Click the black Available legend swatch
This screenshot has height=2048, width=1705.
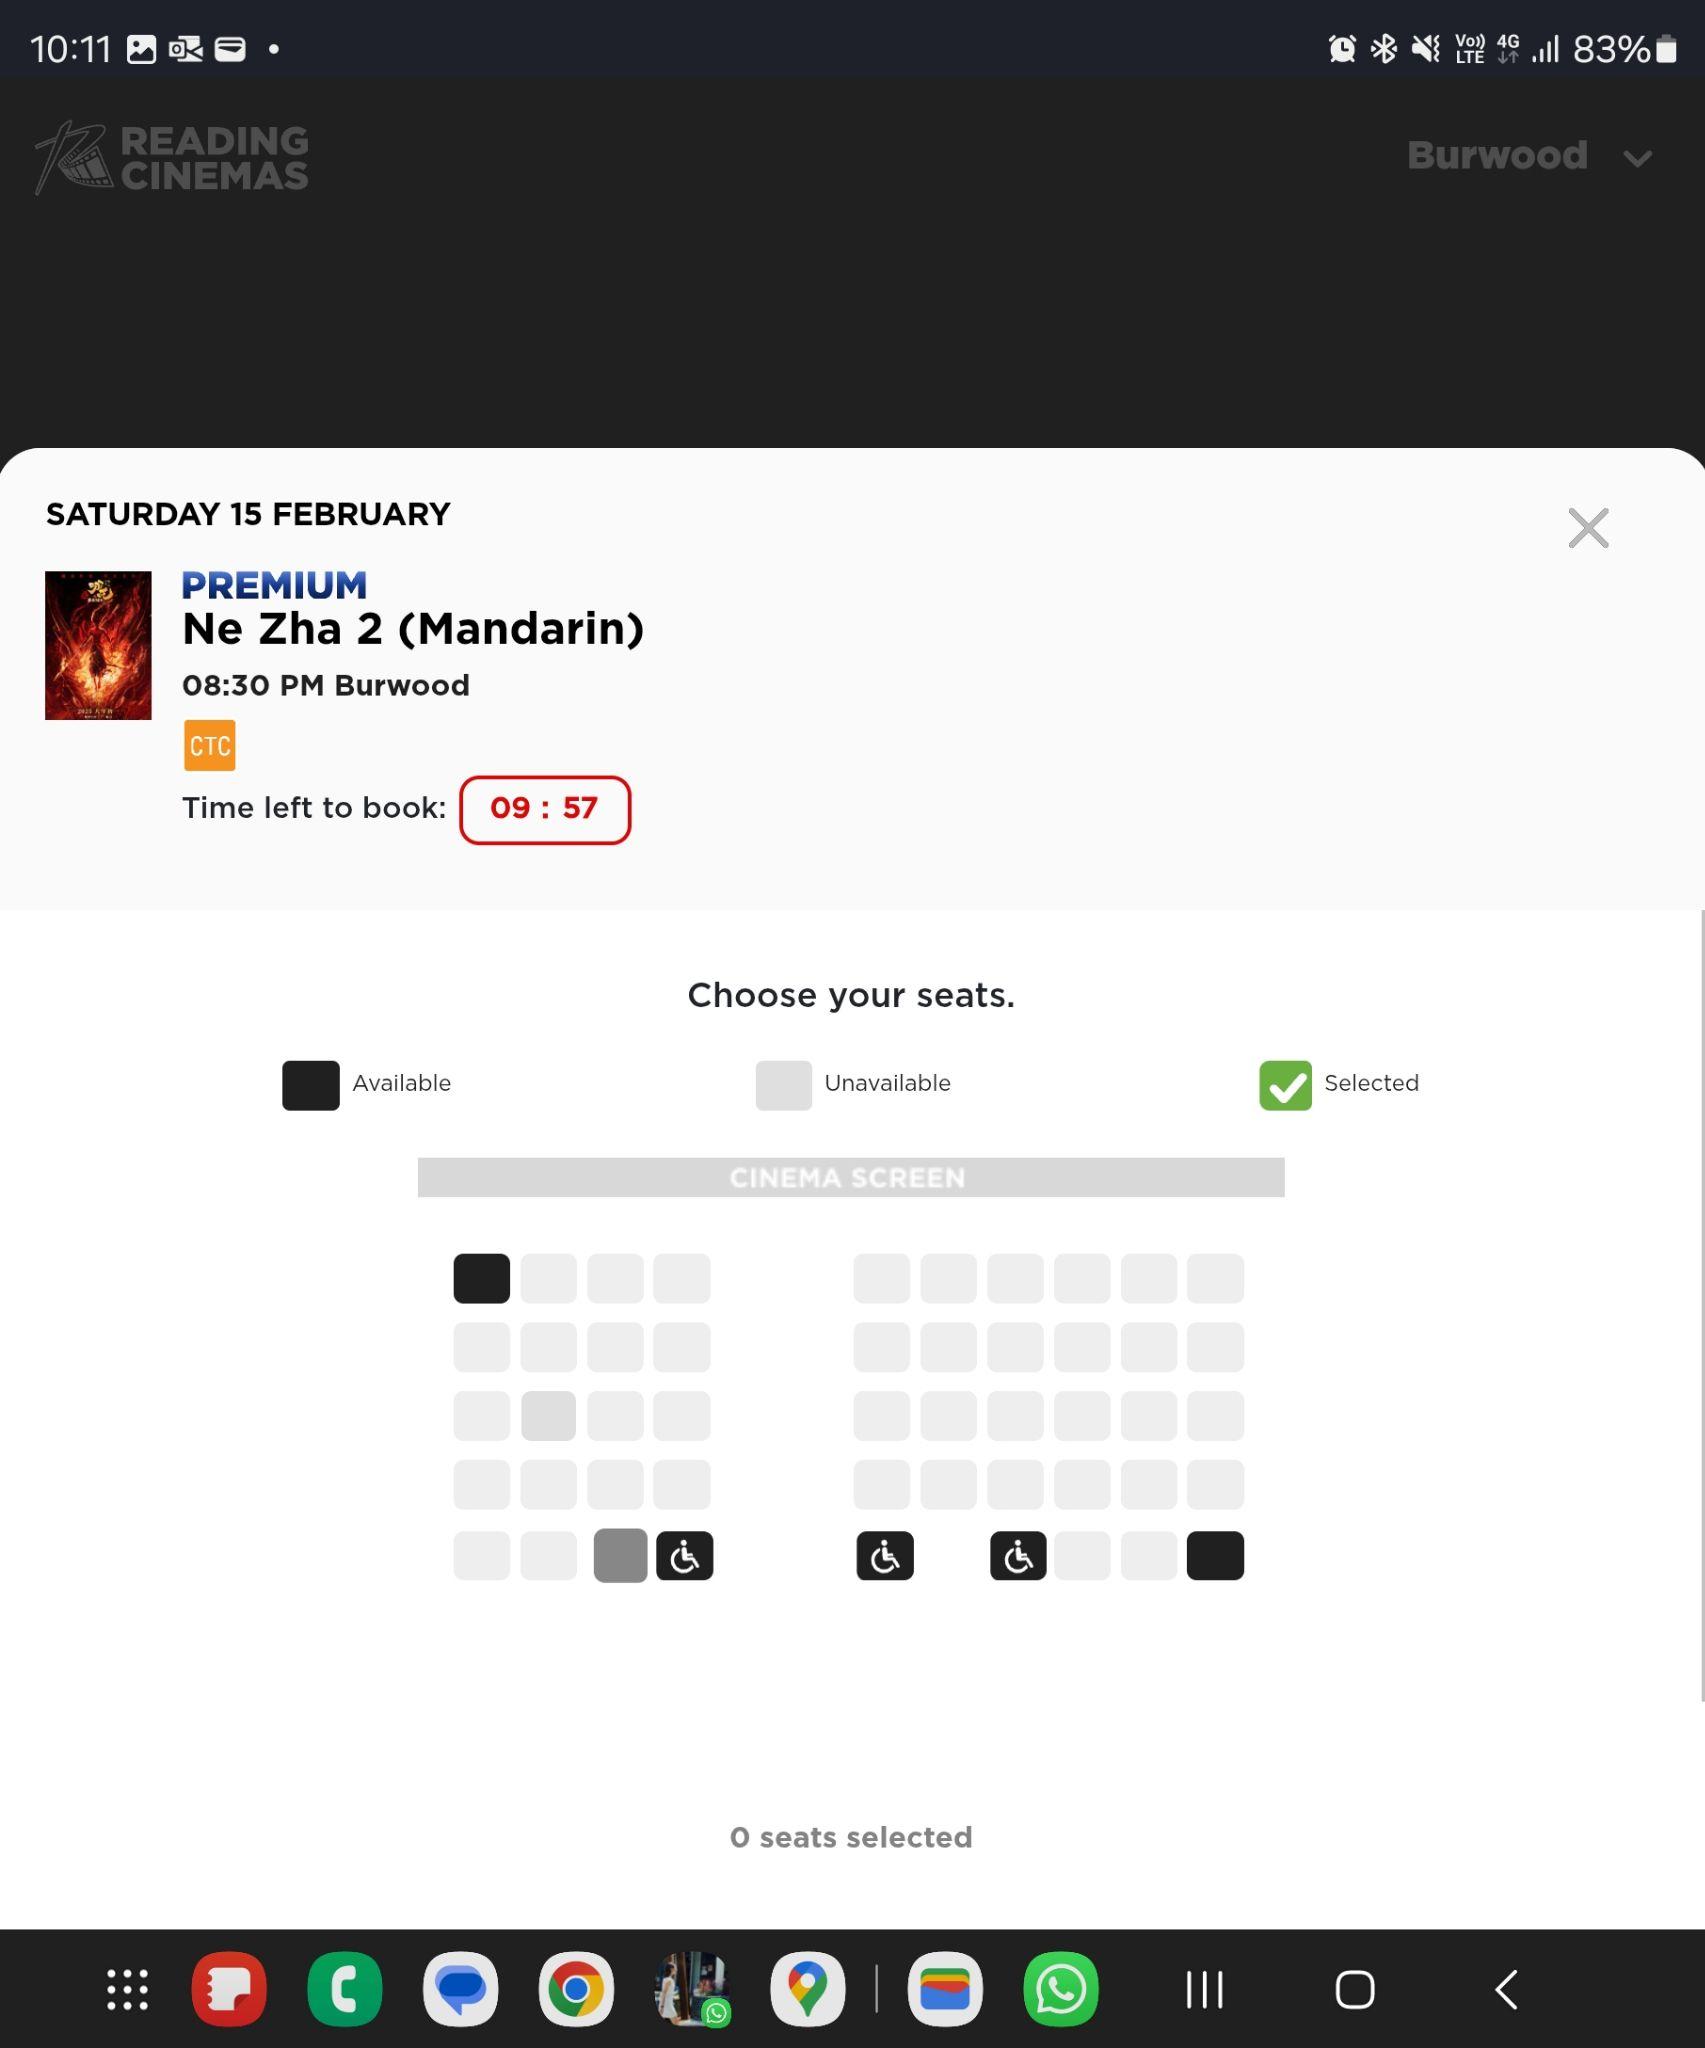311,1085
